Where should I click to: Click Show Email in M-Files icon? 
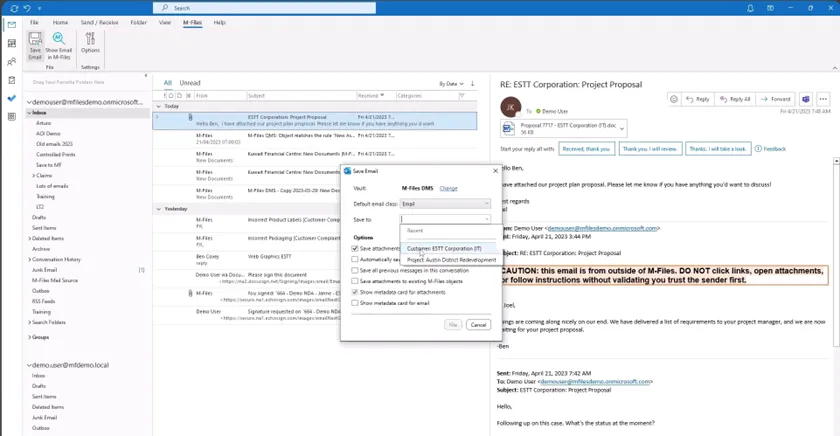pyautogui.click(x=58, y=46)
